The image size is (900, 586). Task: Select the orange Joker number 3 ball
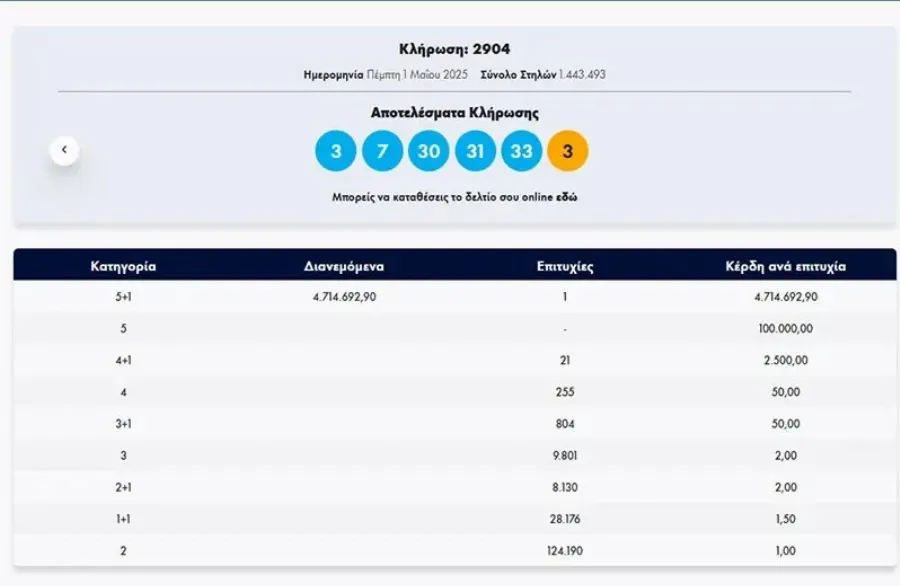pyautogui.click(x=568, y=152)
